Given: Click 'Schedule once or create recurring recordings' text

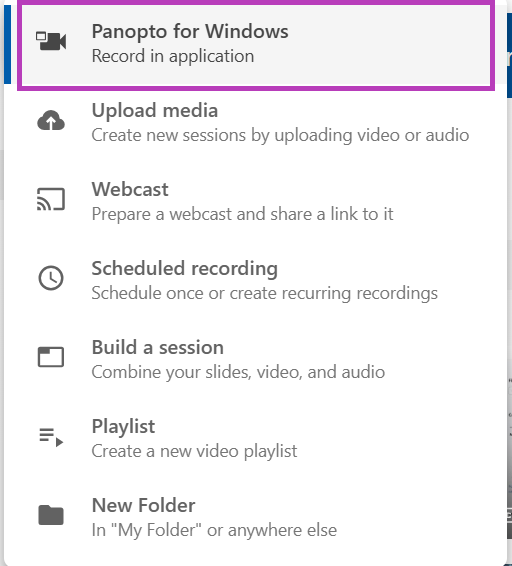Looking at the screenshot, I should [265, 293].
